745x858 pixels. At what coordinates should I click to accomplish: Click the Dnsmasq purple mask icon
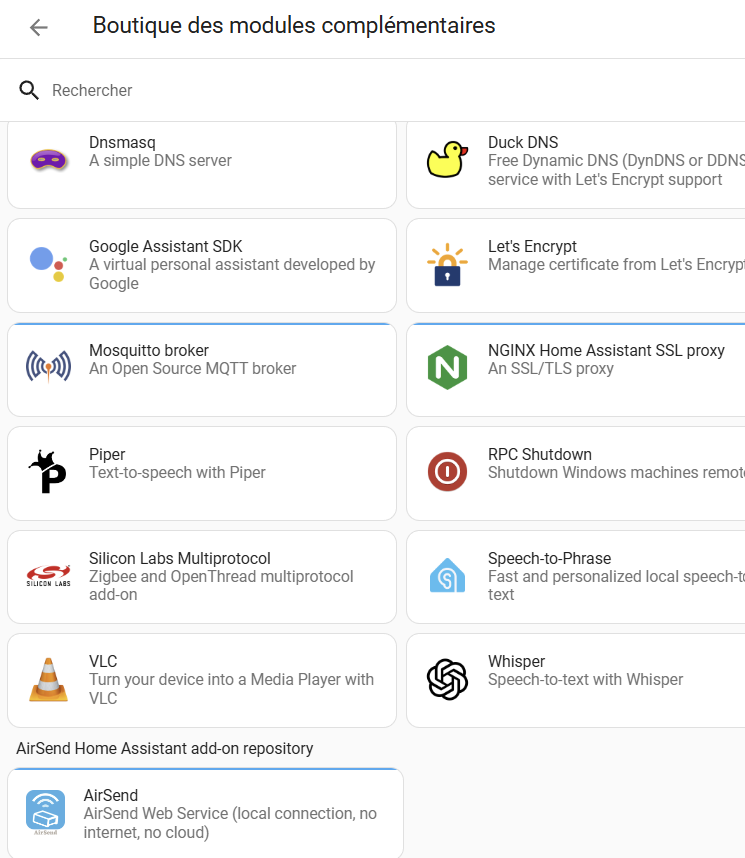[x=48, y=160]
